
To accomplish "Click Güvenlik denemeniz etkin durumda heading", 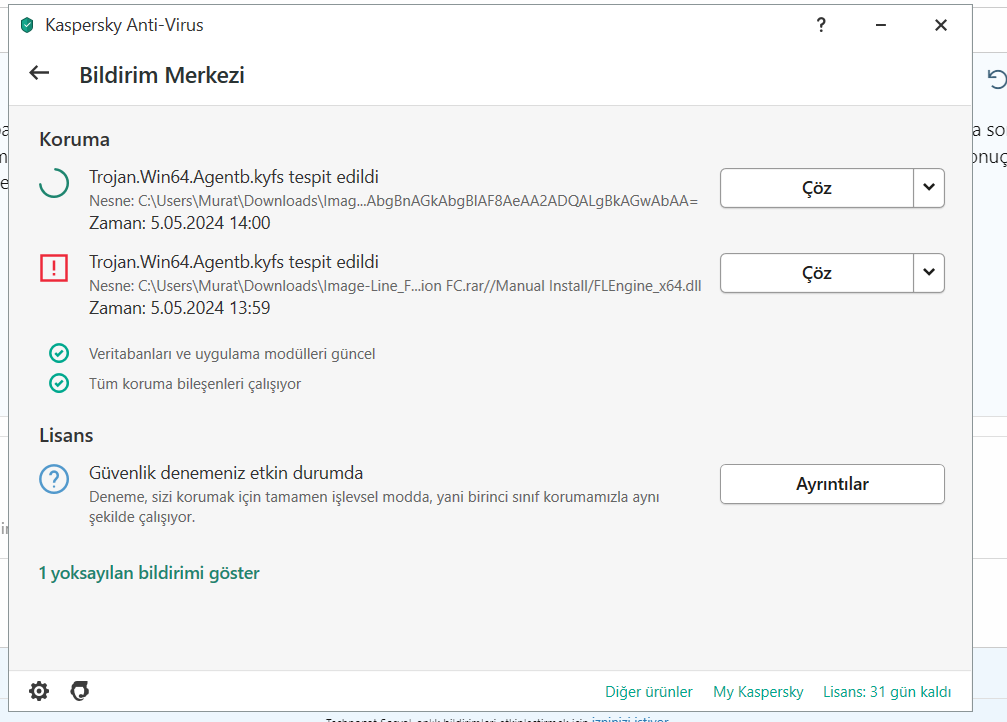I will click(x=226, y=473).
